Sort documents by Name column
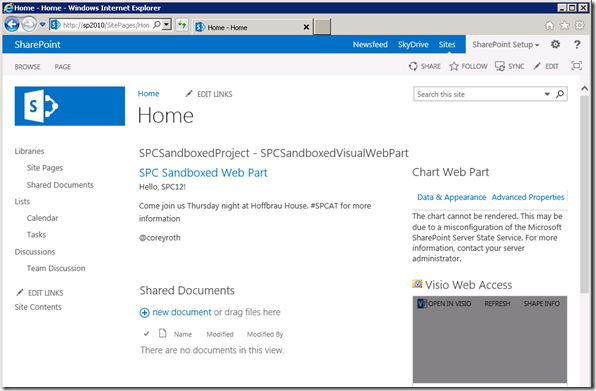 [183, 334]
